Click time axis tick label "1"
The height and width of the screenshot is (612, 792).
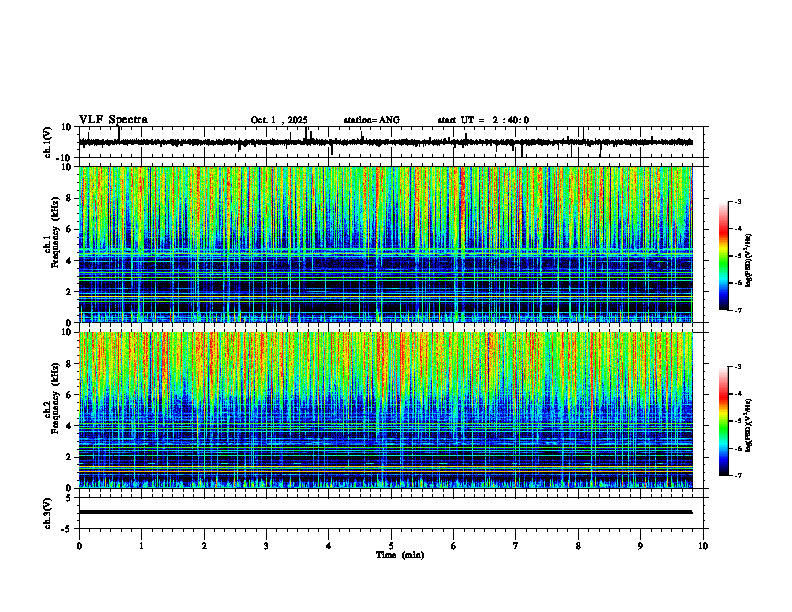click(141, 546)
